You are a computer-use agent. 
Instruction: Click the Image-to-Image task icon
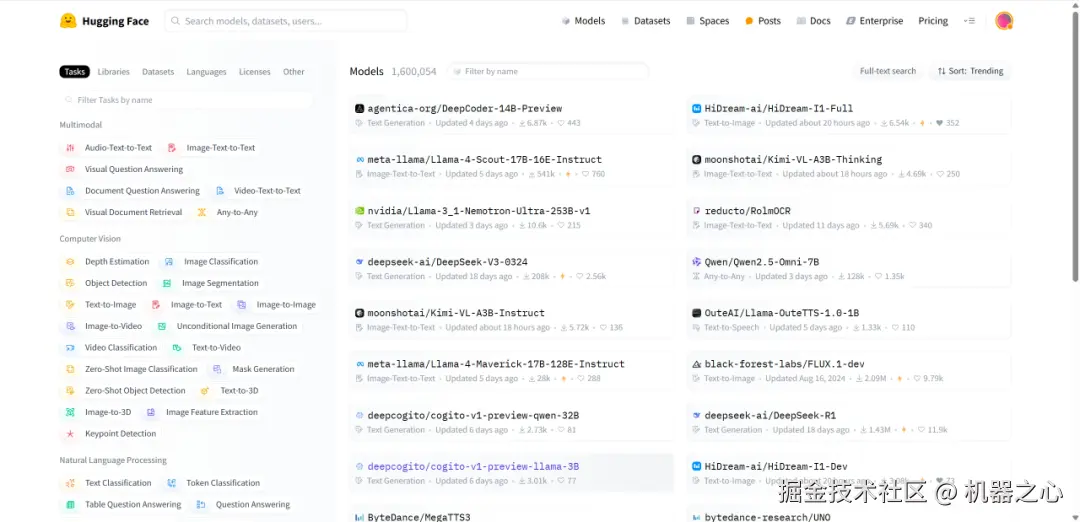point(242,304)
